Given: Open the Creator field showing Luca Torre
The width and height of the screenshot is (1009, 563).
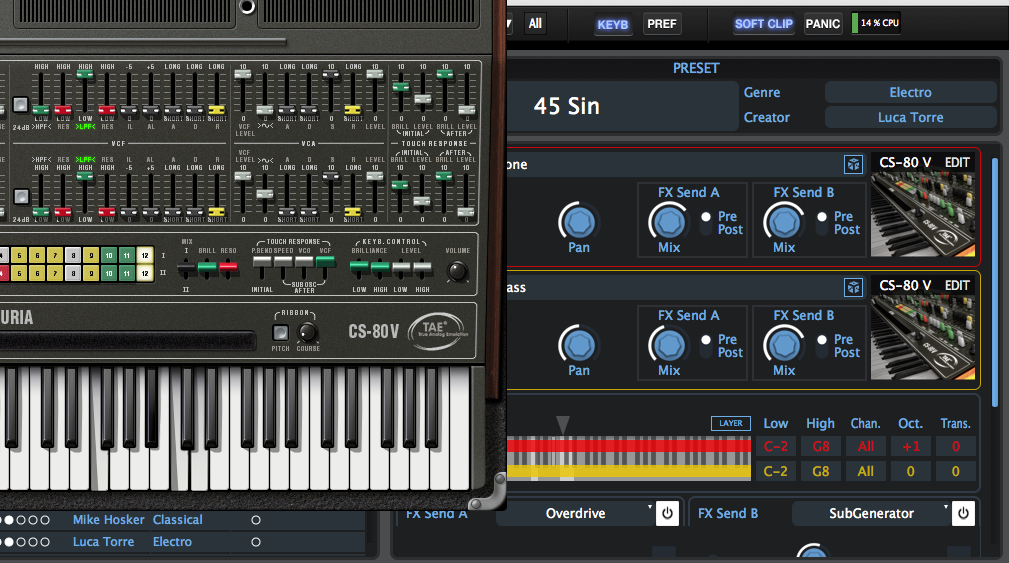Looking at the screenshot, I should tap(910, 118).
